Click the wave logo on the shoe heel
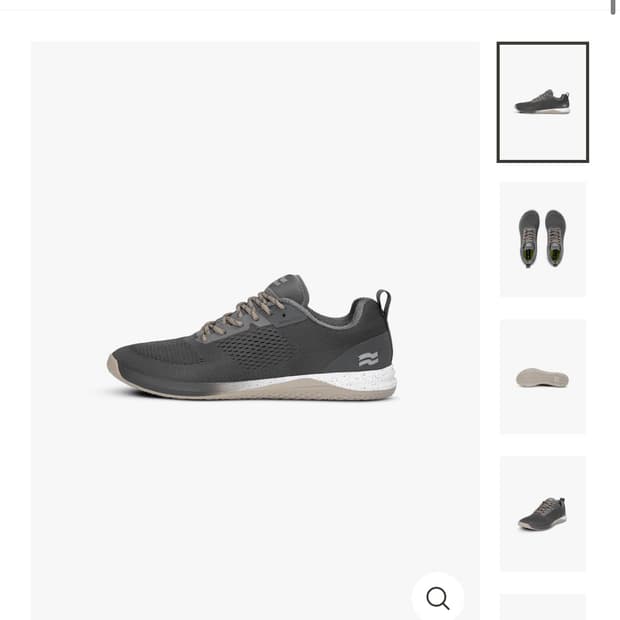Image resolution: width=620 pixels, height=620 pixels. (368, 359)
